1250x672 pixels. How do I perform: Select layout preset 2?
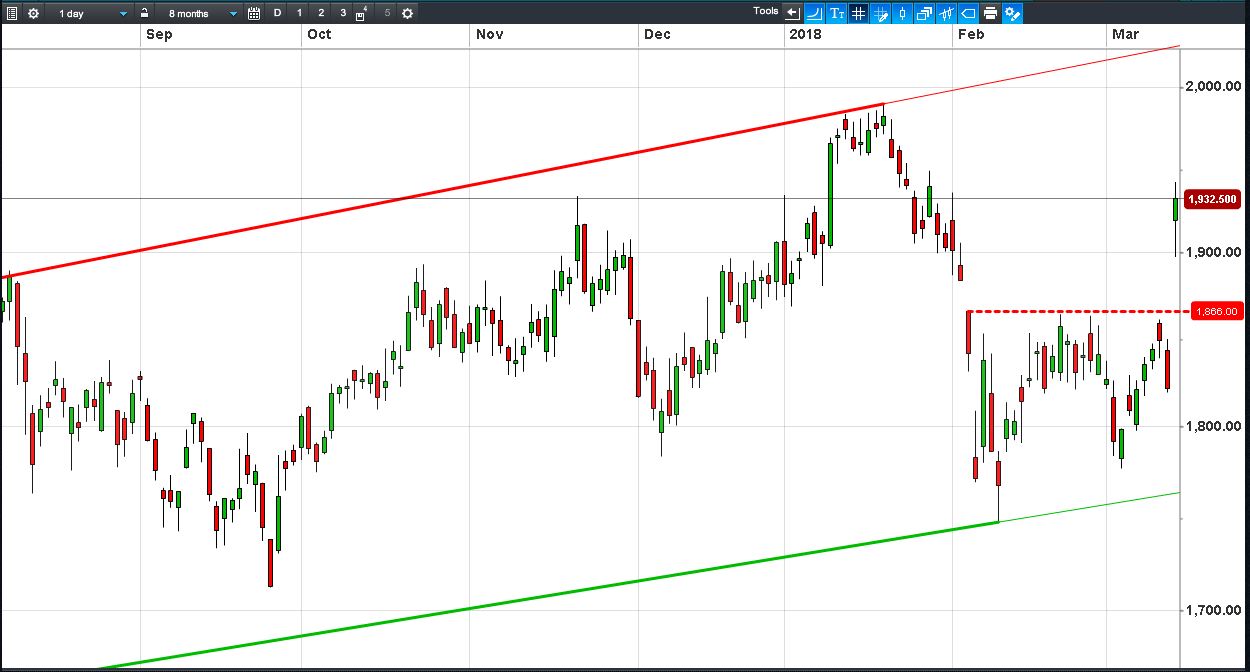pos(321,13)
